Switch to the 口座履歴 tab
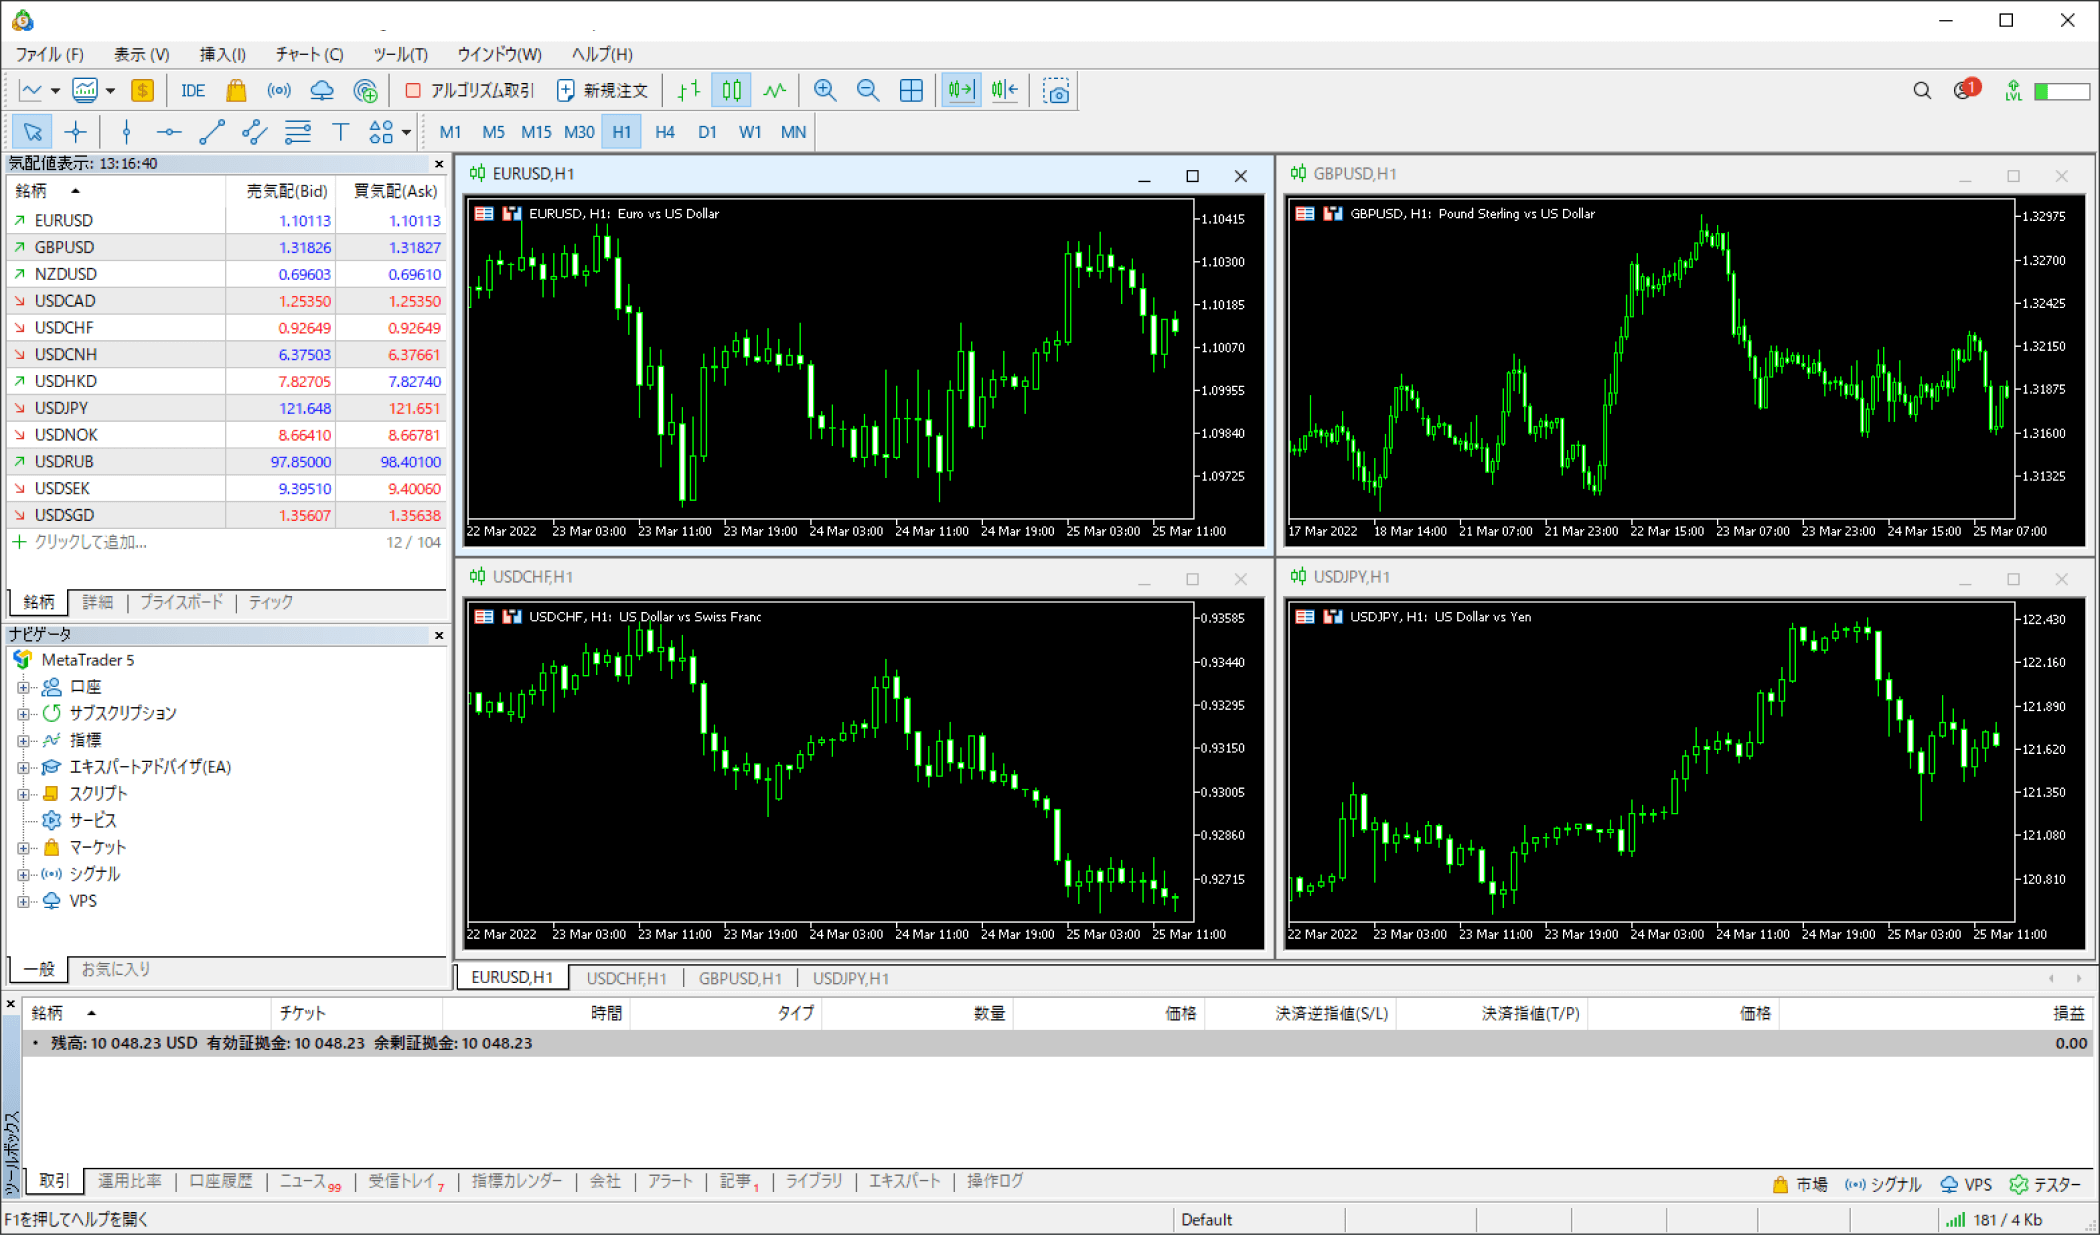Screen dimensions: 2100x1236 coord(221,1181)
